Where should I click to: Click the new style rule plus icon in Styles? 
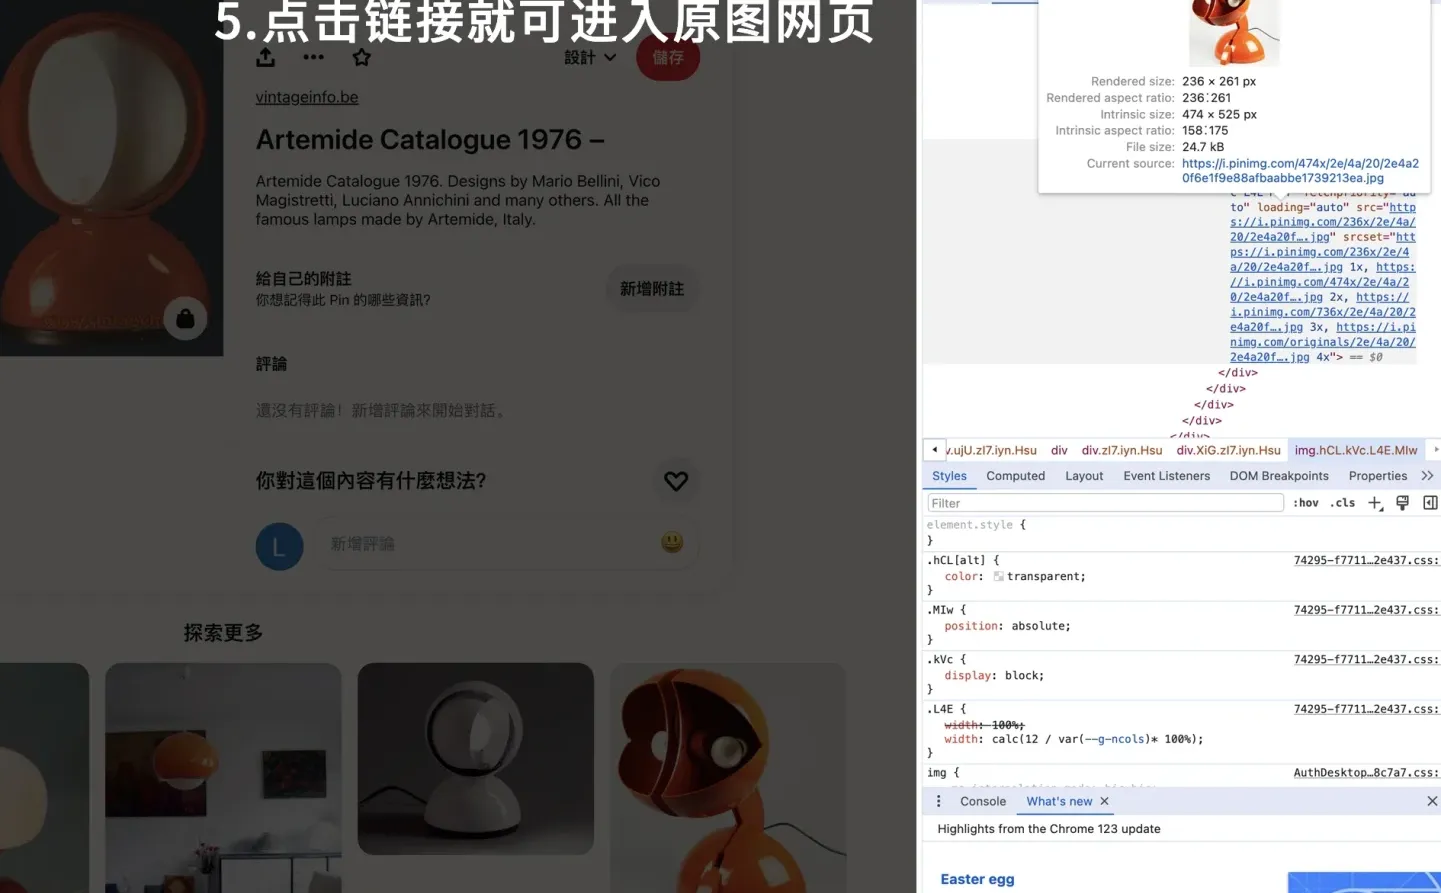point(1375,502)
